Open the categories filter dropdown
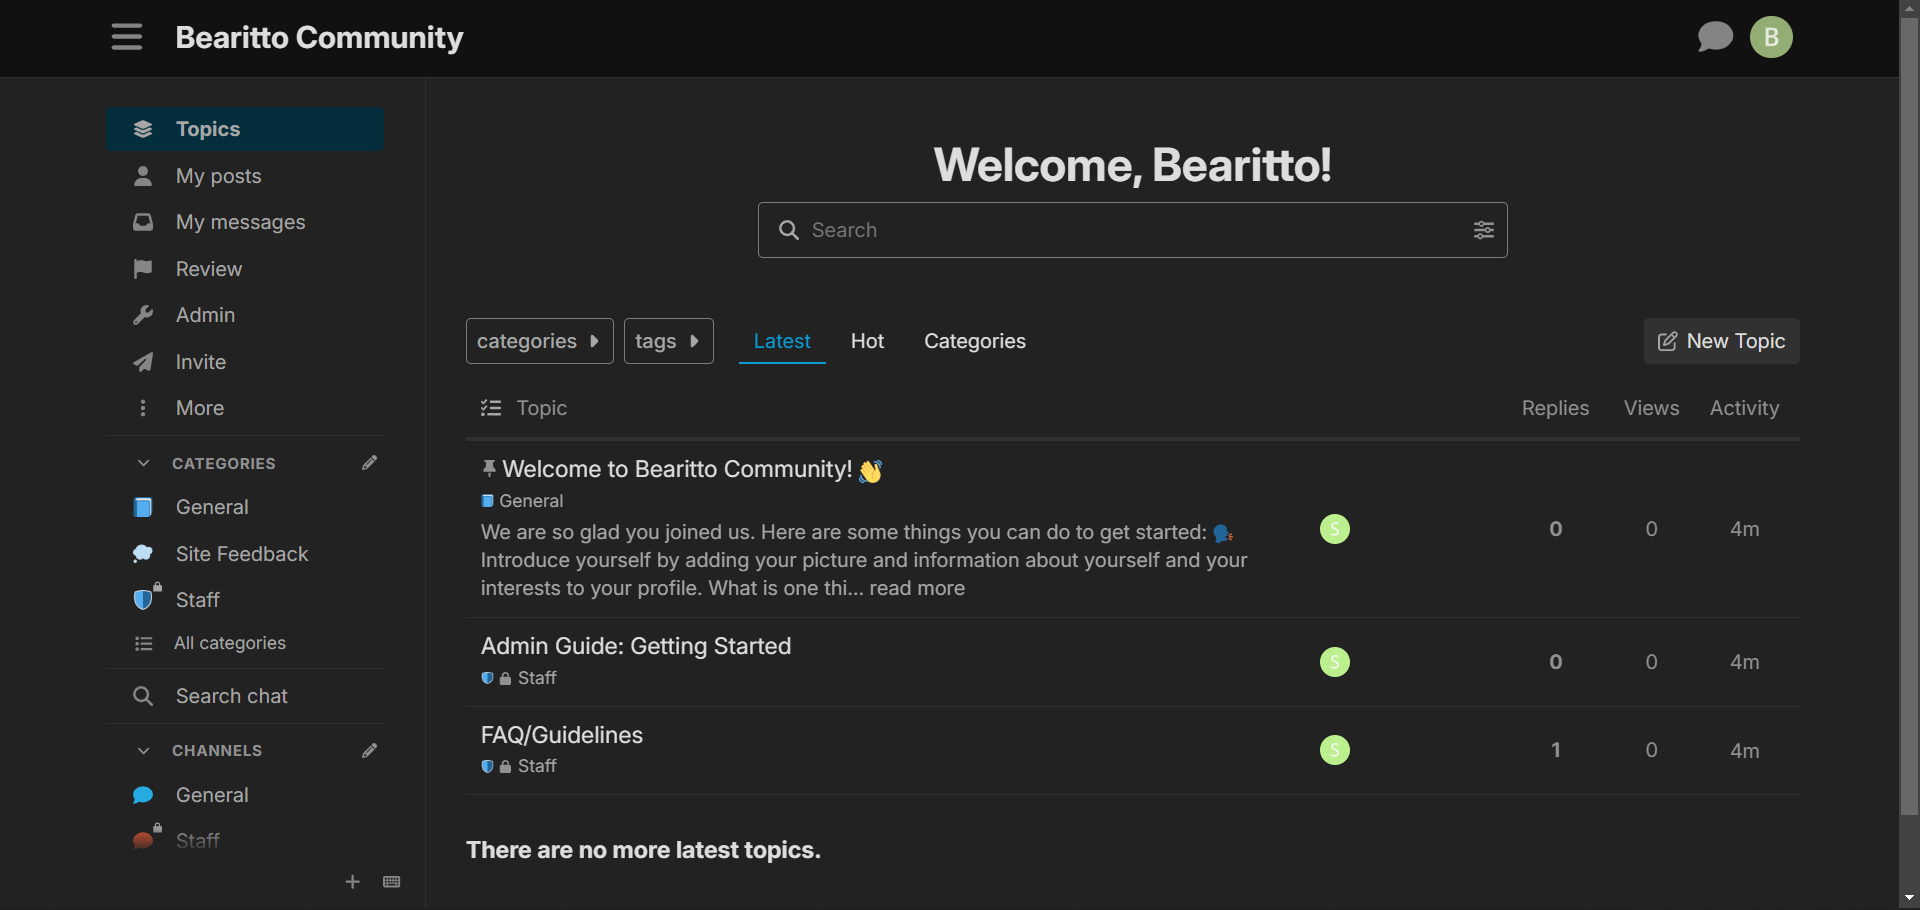The height and width of the screenshot is (910, 1920). click(x=539, y=341)
